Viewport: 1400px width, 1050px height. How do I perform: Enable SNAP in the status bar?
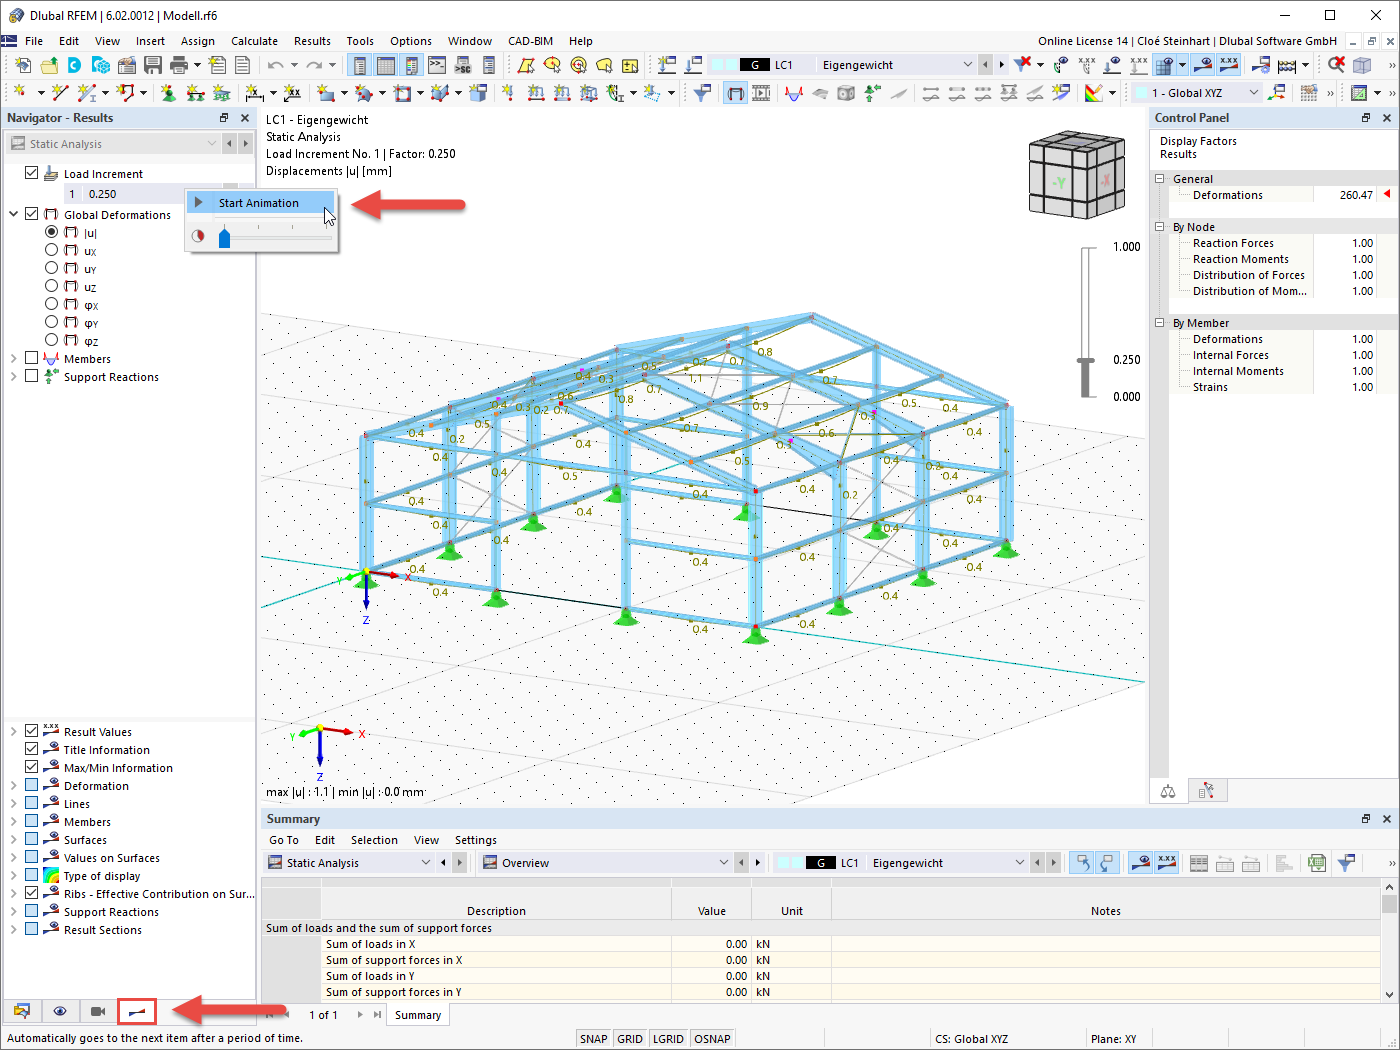click(x=593, y=1038)
